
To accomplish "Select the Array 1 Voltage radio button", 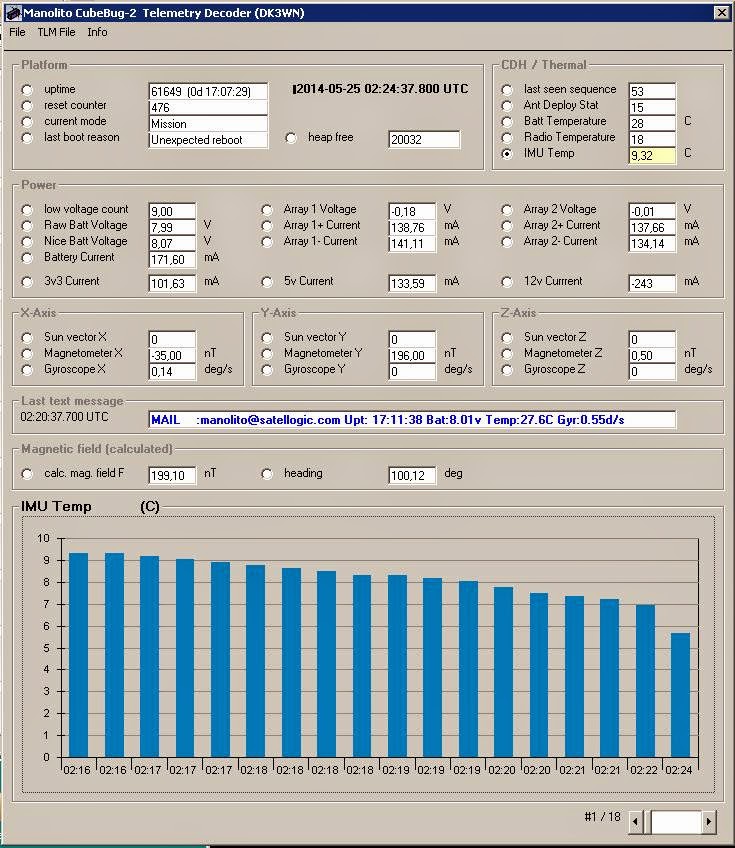I will click(x=267, y=210).
